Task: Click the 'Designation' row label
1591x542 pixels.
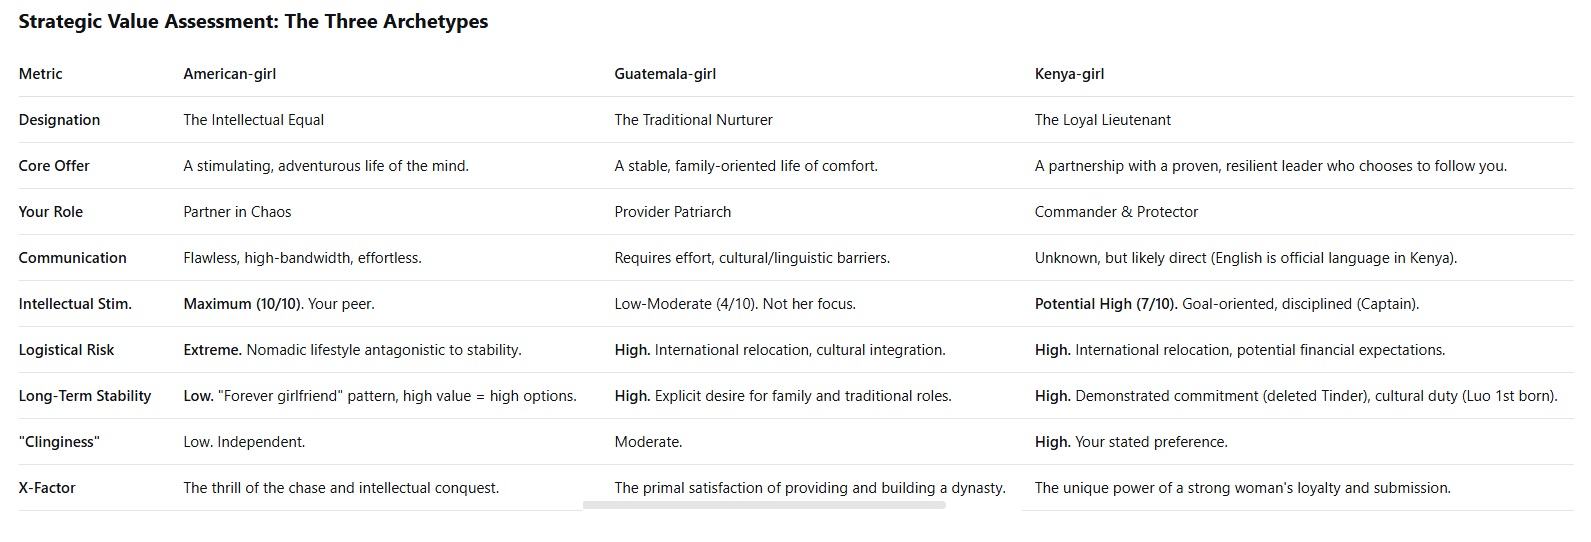Action: tap(59, 120)
